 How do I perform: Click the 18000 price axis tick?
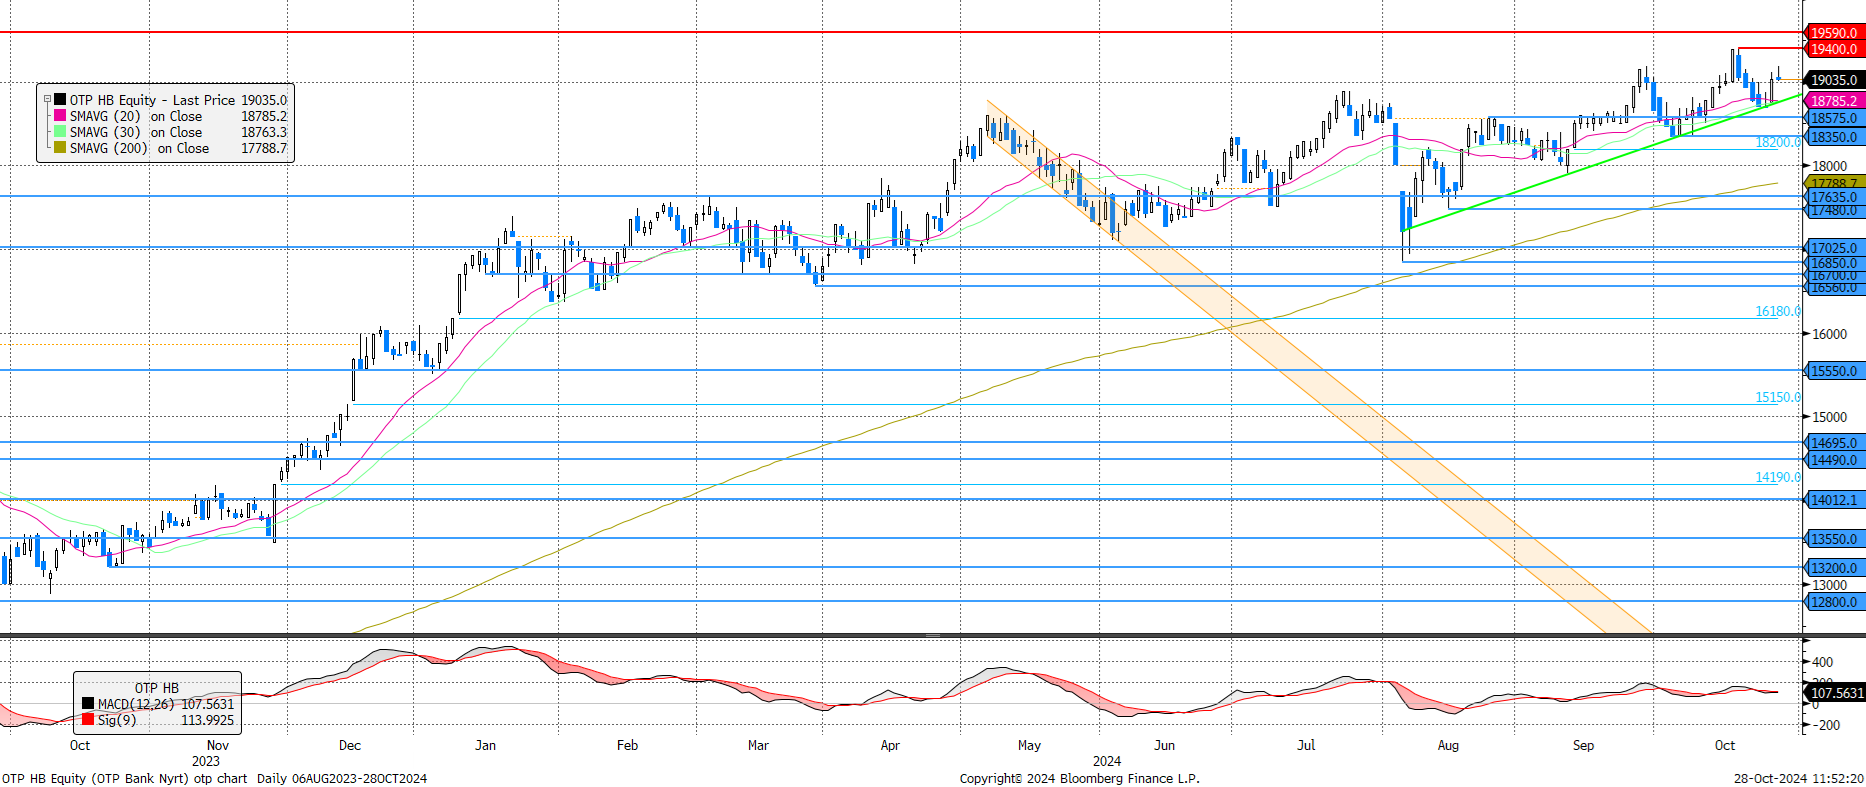tap(1830, 166)
